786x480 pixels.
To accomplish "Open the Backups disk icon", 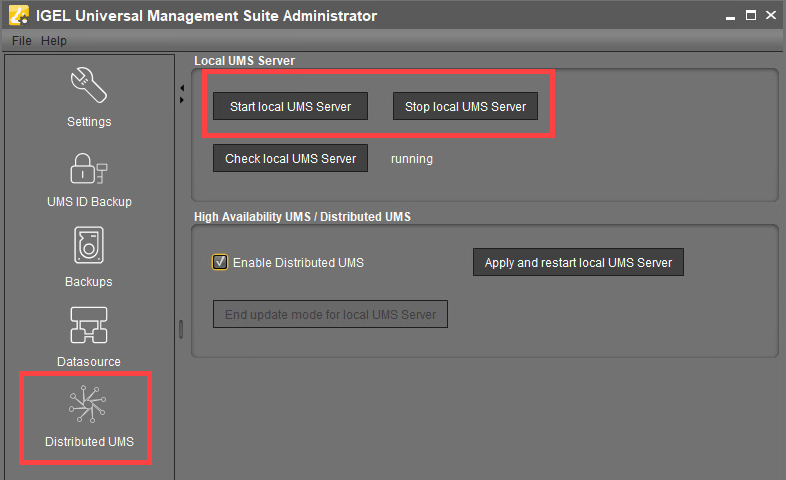I will pos(89,247).
